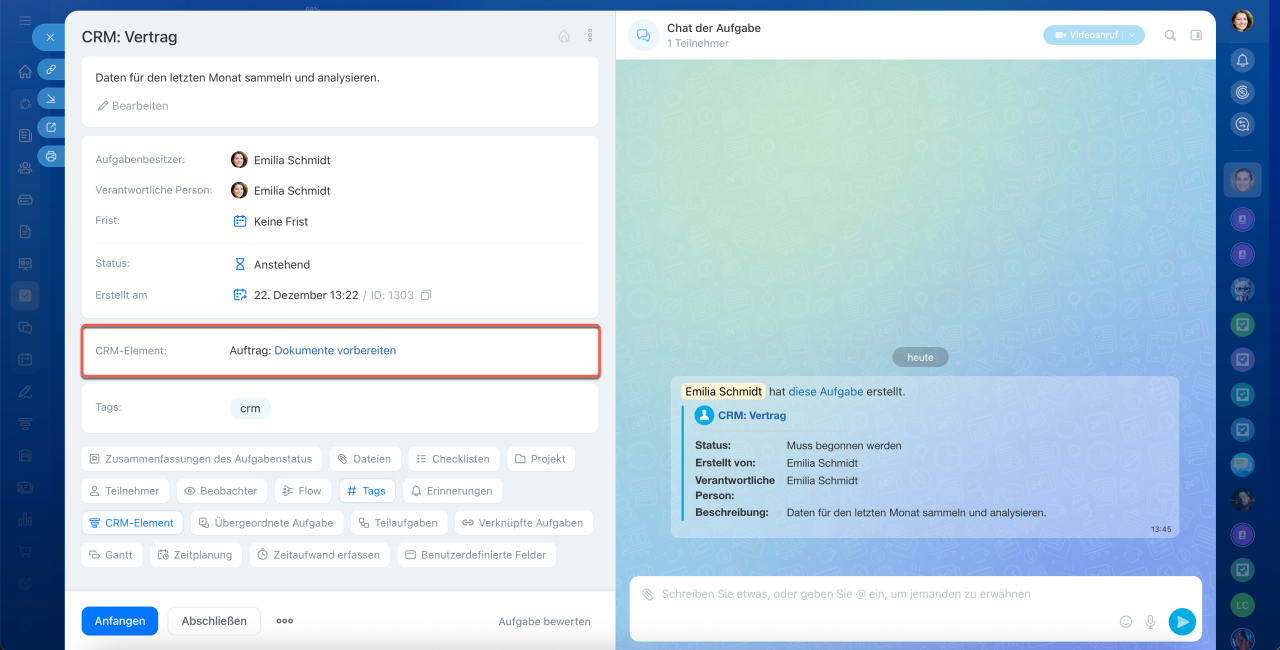Send the chat message
The width and height of the screenshot is (1280, 650).
point(1182,622)
